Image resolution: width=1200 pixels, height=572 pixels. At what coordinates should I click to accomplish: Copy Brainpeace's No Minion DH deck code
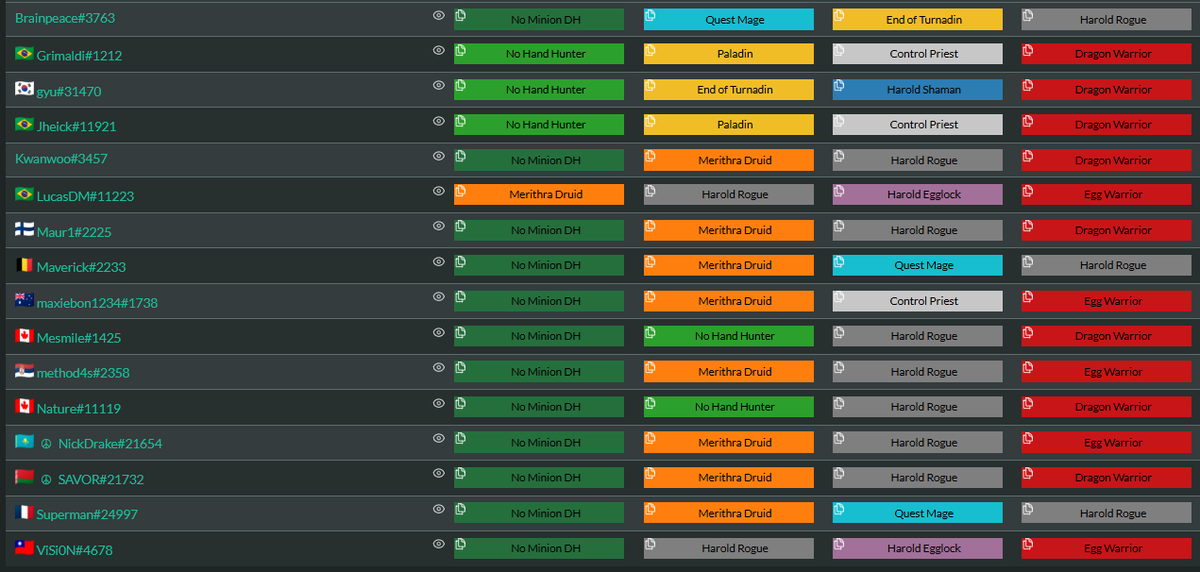click(460, 16)
